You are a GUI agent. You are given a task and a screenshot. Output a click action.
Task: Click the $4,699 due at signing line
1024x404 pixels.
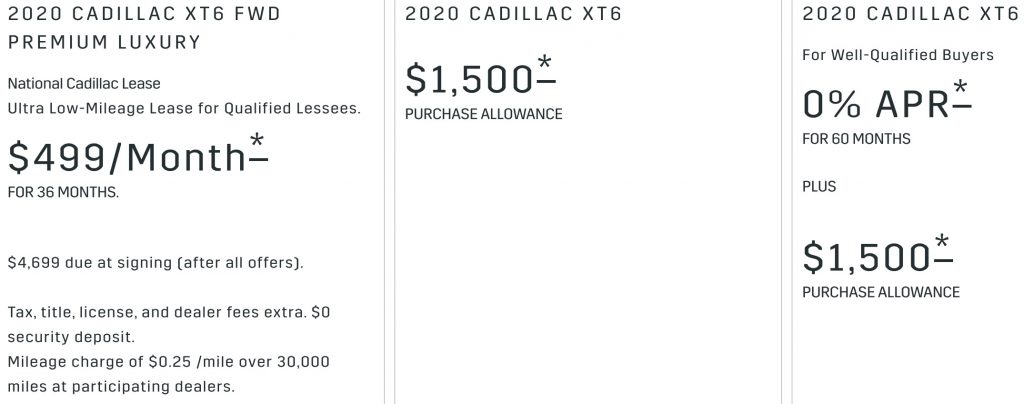(x=155, y=263)
